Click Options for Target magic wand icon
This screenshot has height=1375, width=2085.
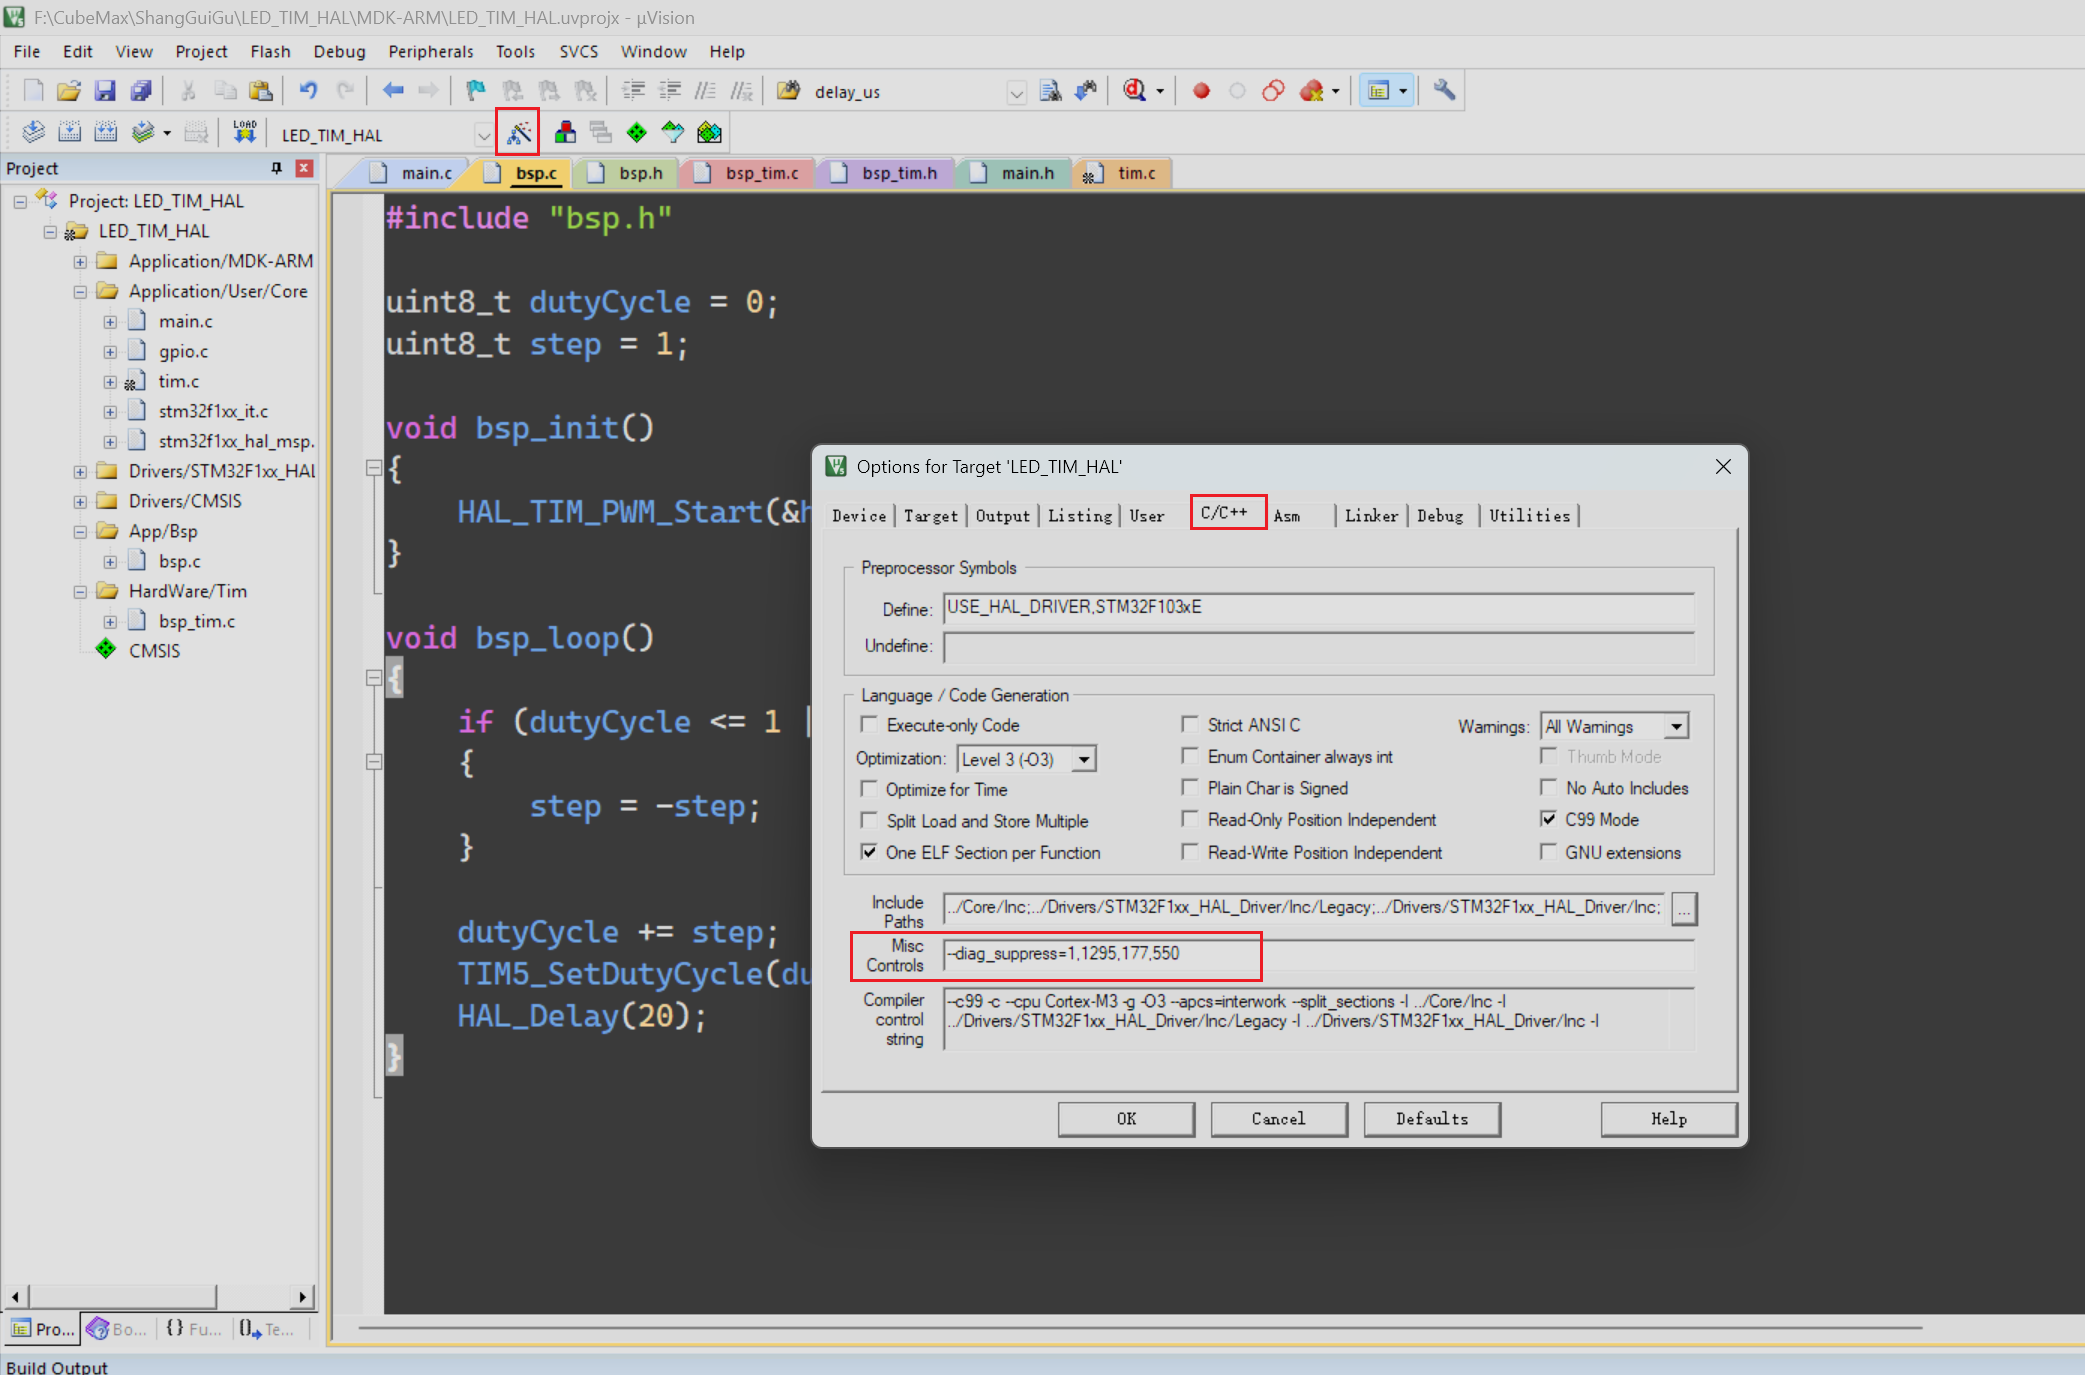(519, 133)
